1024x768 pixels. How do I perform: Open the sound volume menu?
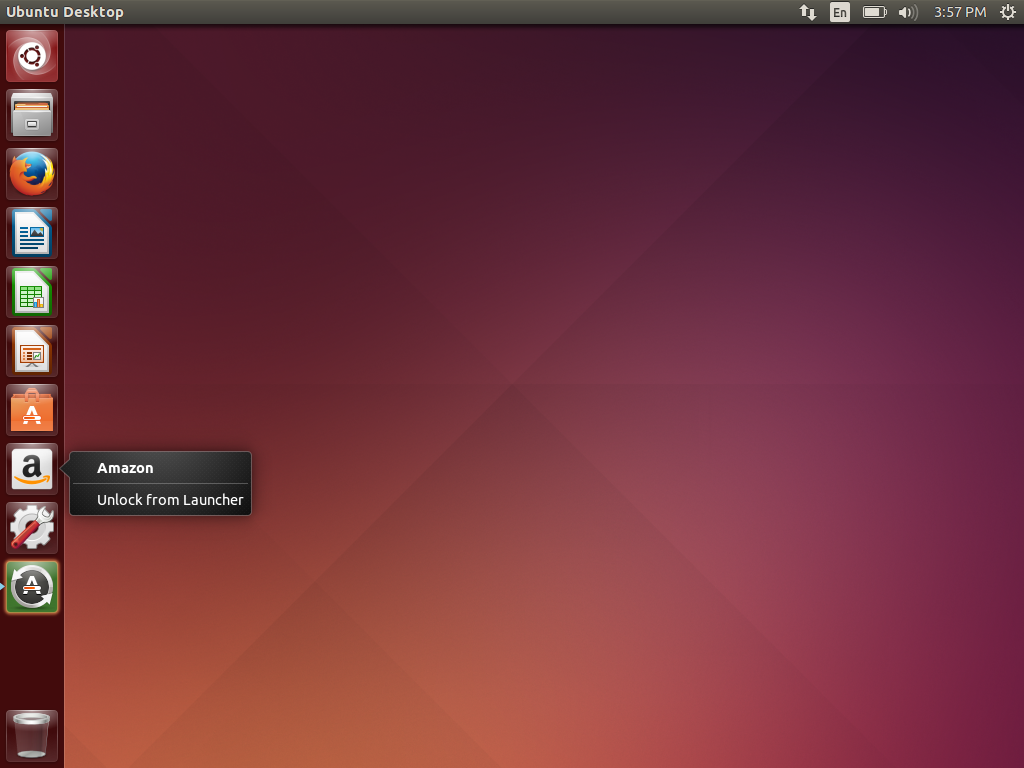(x=907, y=12)
